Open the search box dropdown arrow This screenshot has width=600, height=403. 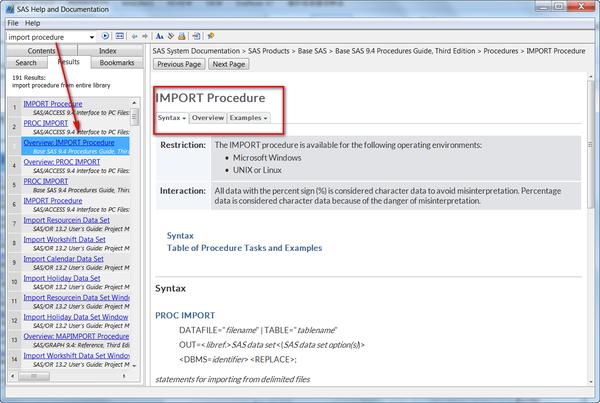pos(92,37)
